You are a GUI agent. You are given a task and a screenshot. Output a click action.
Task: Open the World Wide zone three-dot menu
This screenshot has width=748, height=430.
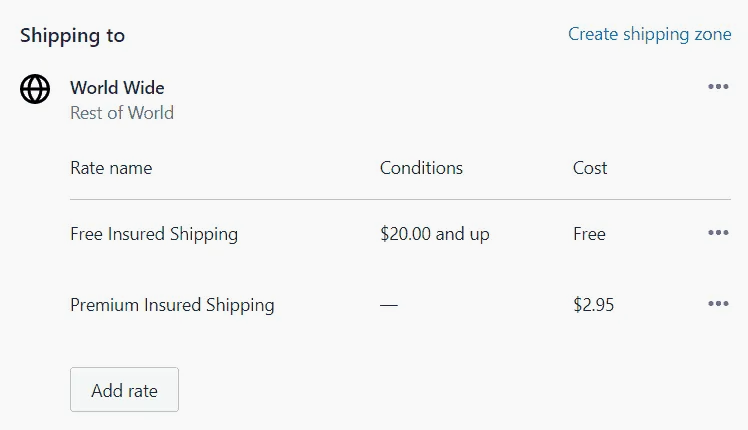tap(717, 87)
